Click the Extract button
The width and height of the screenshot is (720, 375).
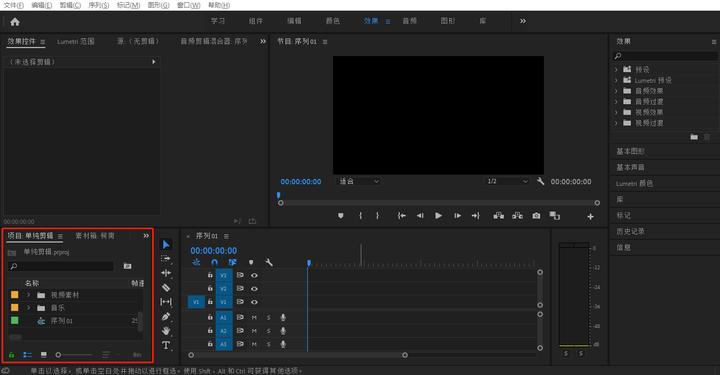(518, 216)
